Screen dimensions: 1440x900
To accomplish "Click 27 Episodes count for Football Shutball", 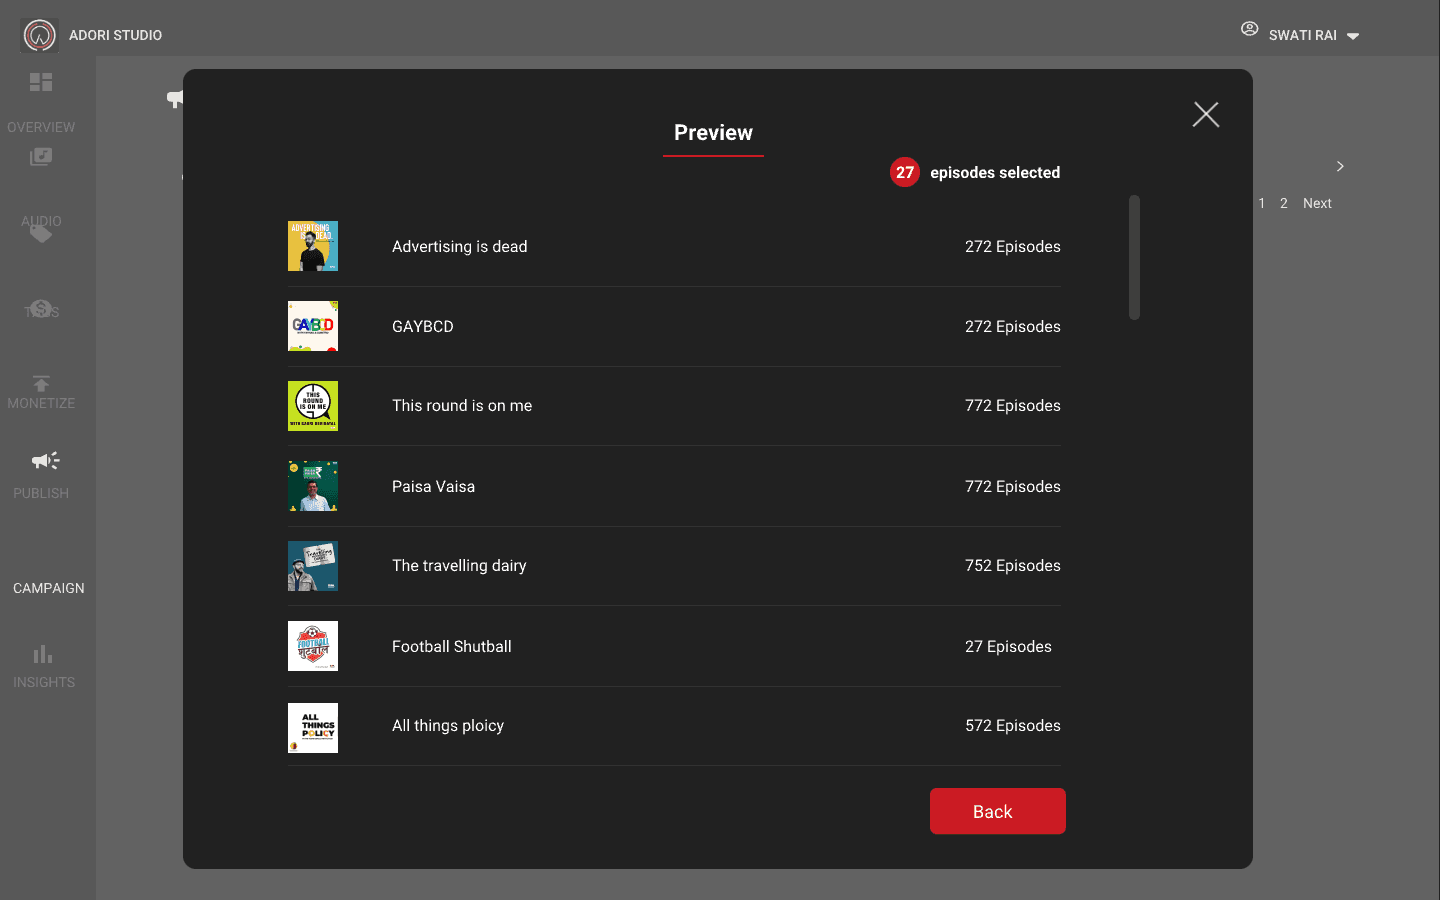I will coord(1008,647).
